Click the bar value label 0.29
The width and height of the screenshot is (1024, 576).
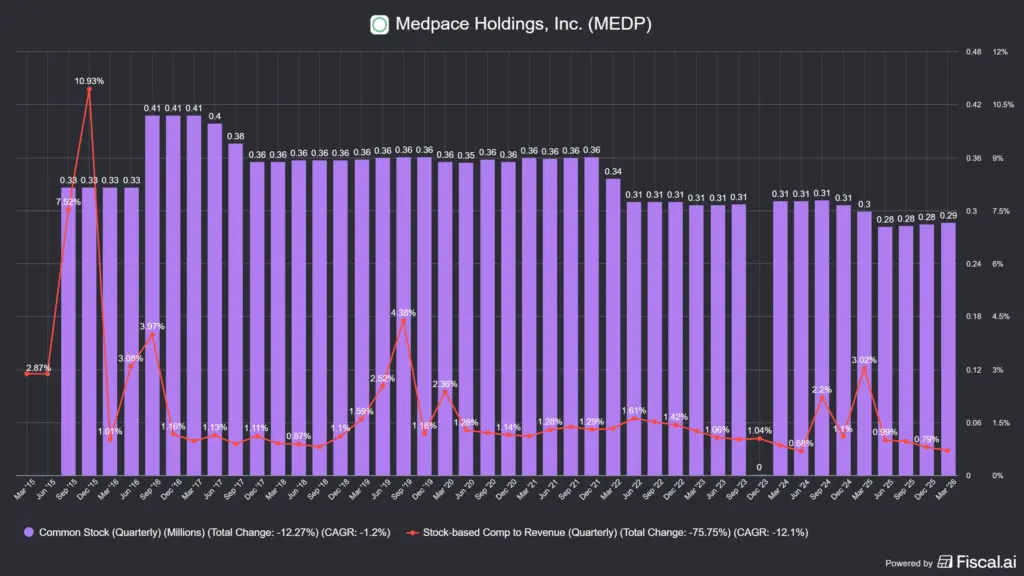948,216
